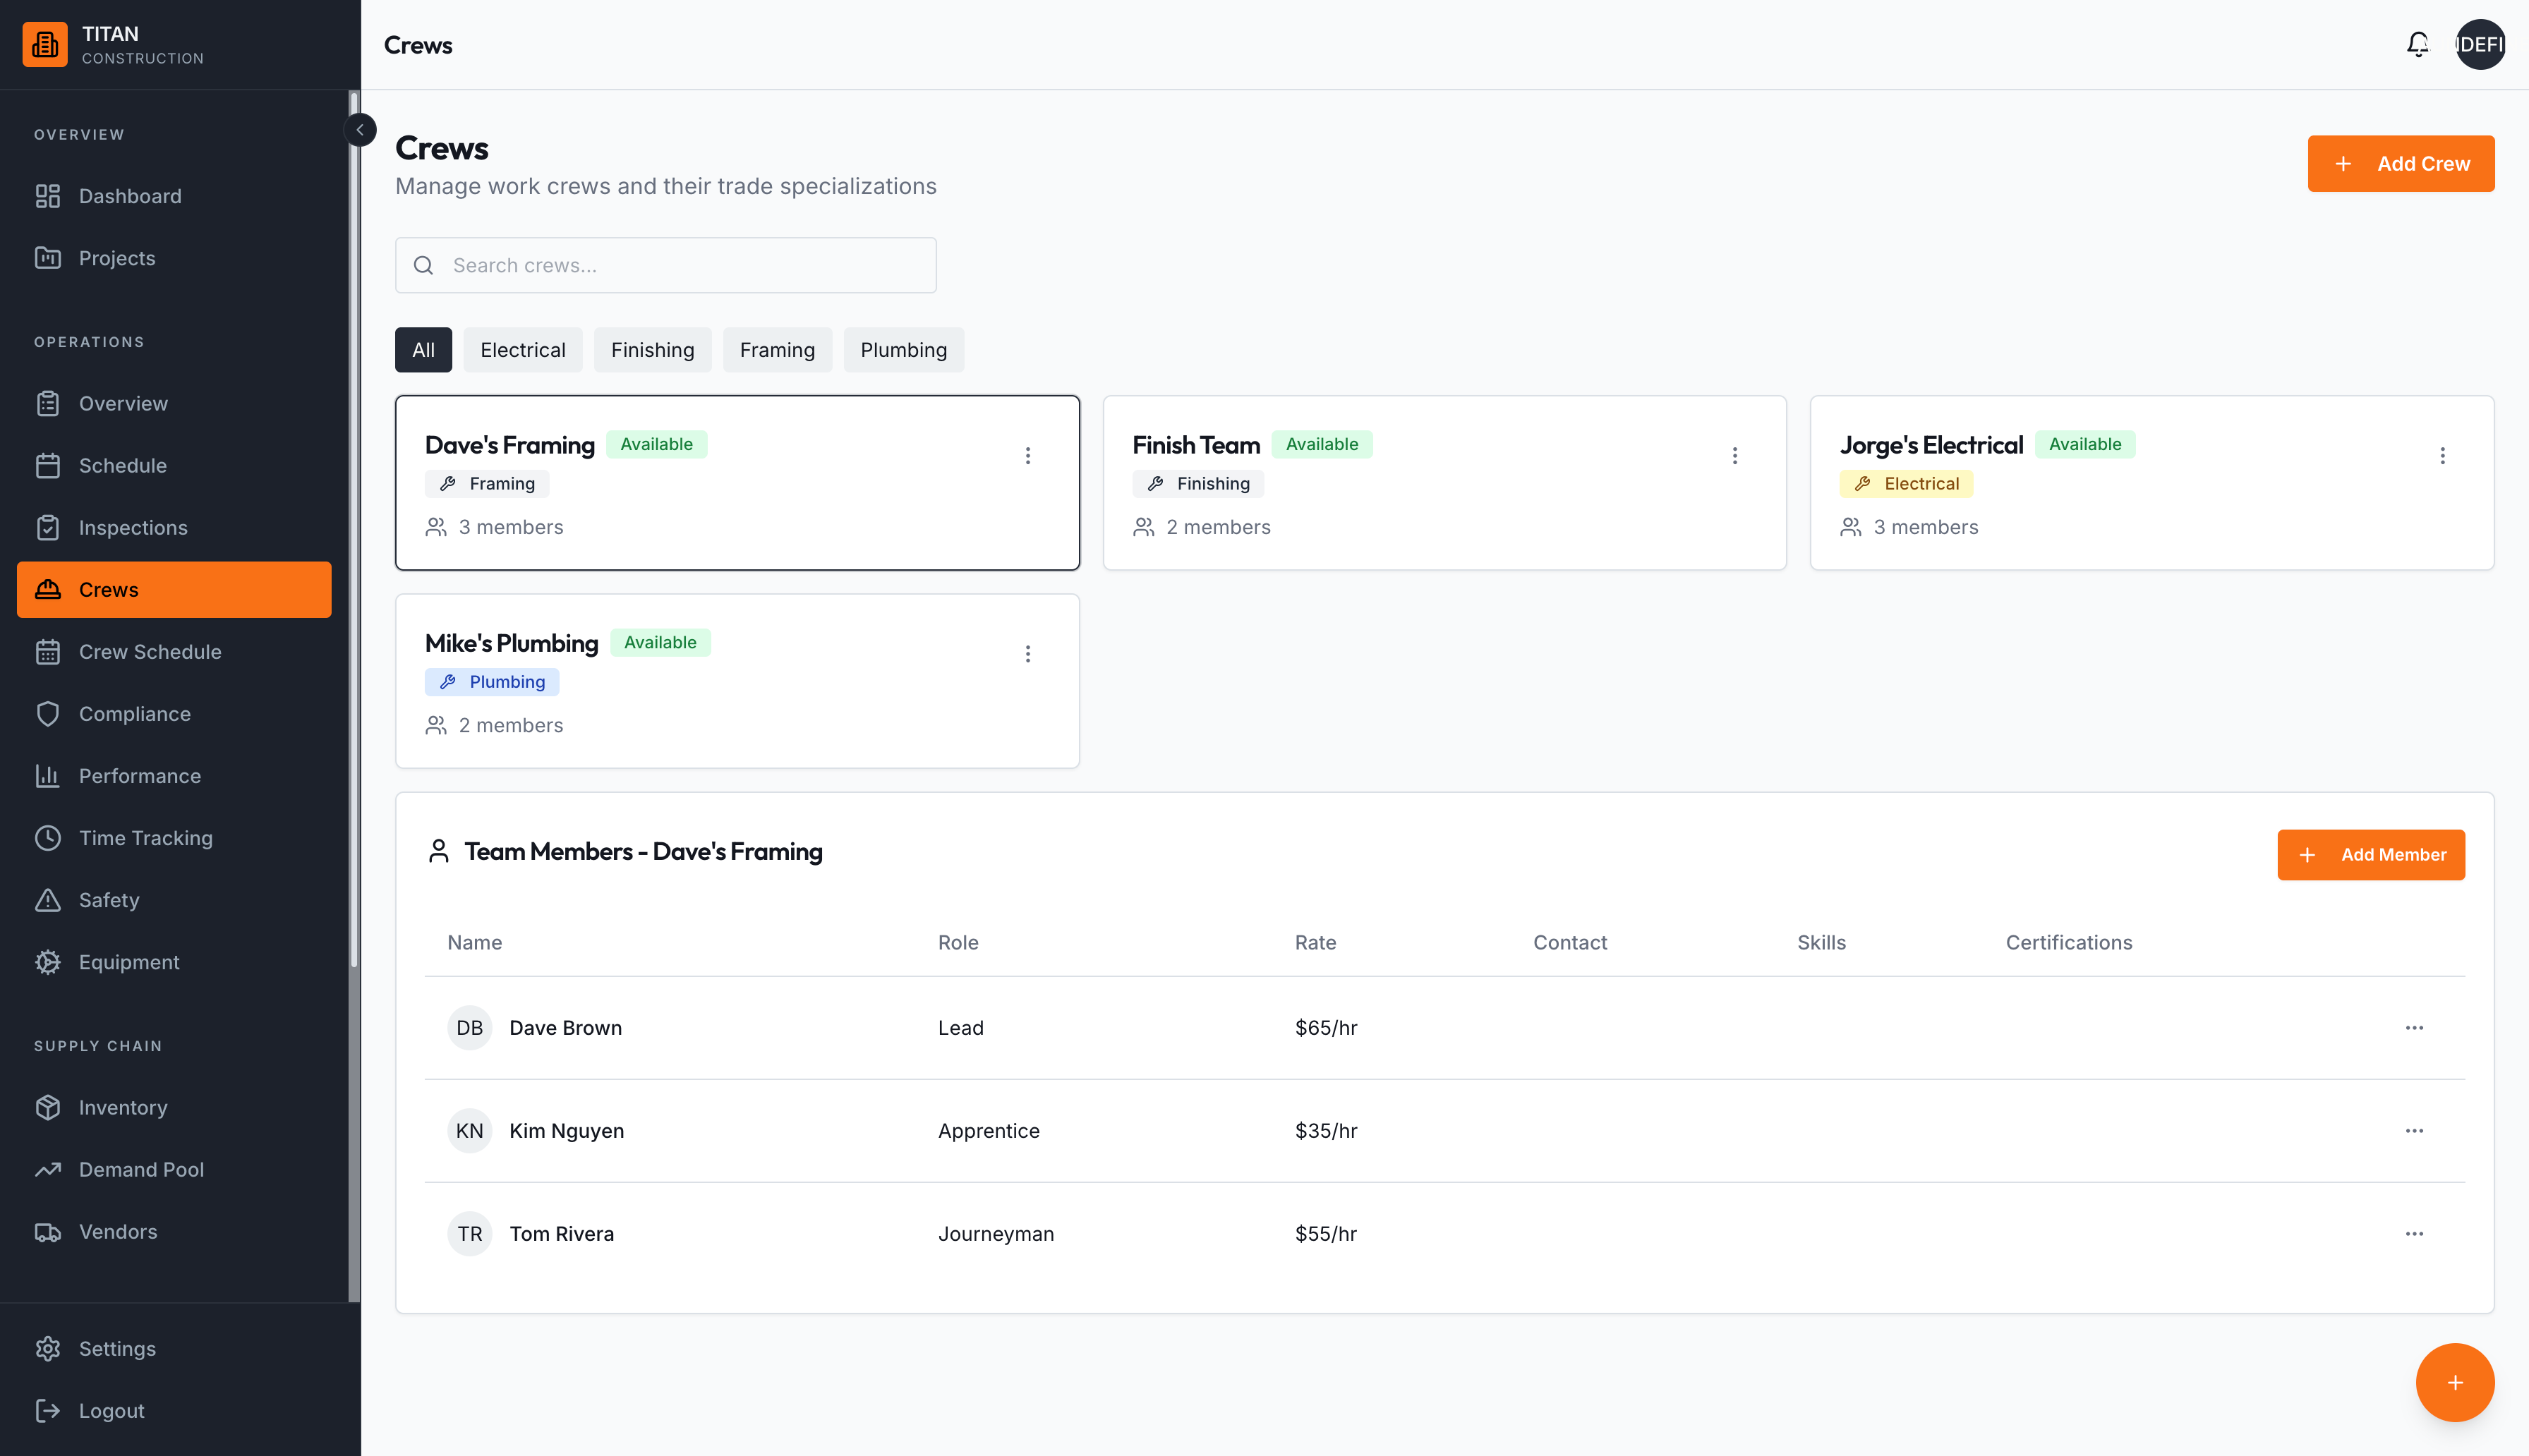2529x1456 pixels.
Task: Collapse the sidebar with chevron button
Action: (360, 130)
